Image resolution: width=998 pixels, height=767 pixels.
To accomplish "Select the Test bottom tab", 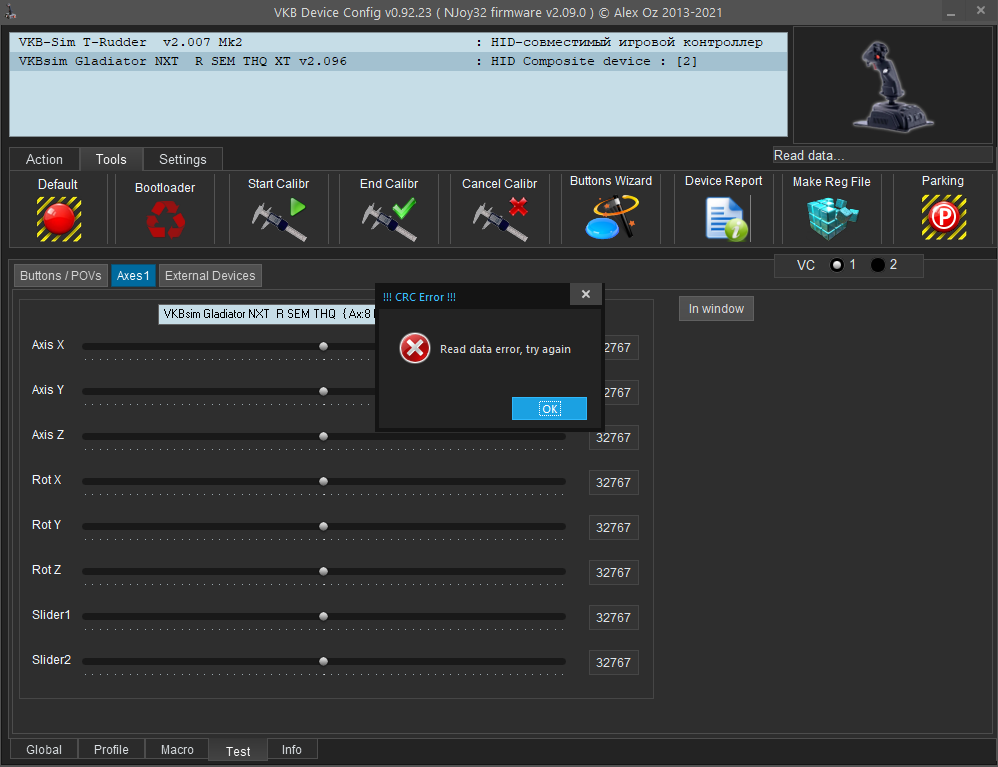I will pyautogui.click(x=238, y=751).
